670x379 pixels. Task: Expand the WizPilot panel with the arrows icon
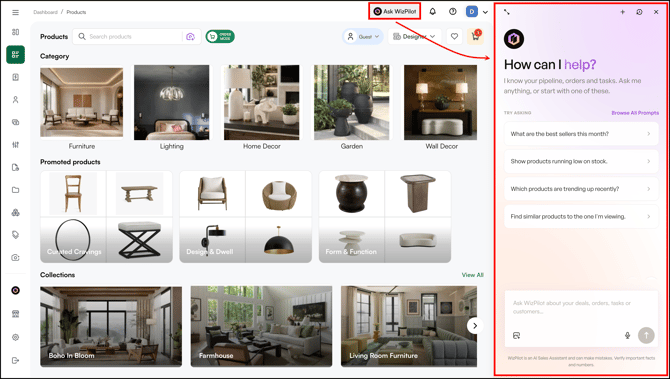click(506, 12)
